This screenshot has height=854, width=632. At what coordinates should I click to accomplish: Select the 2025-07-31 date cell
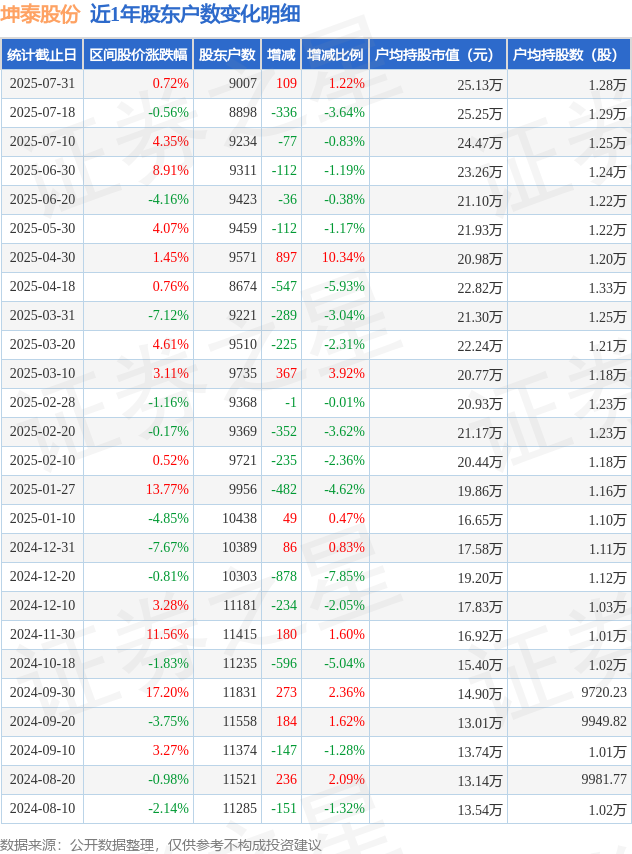(x=42, y=83)
